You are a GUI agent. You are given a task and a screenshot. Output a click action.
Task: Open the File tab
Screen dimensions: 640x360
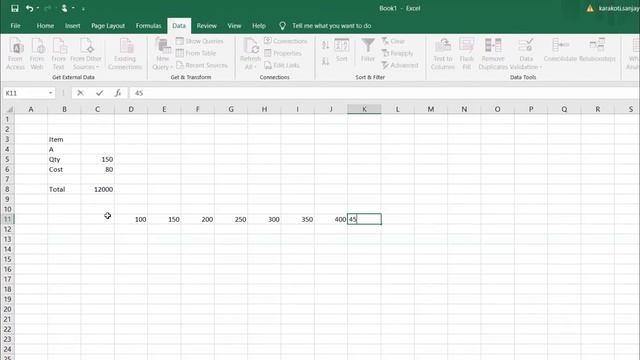tap(16, 26)
